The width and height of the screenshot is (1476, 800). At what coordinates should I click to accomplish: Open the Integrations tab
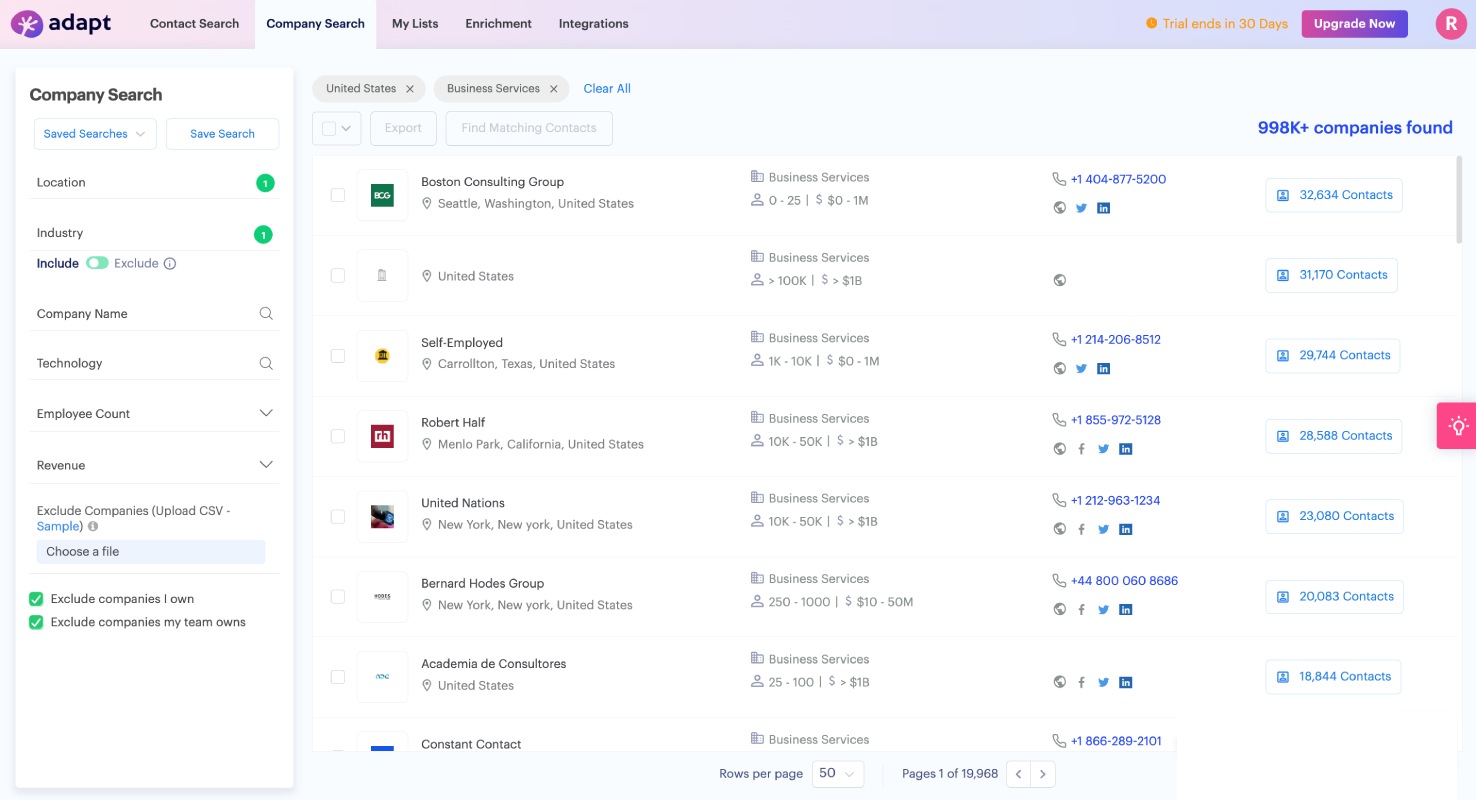[594, 24]
